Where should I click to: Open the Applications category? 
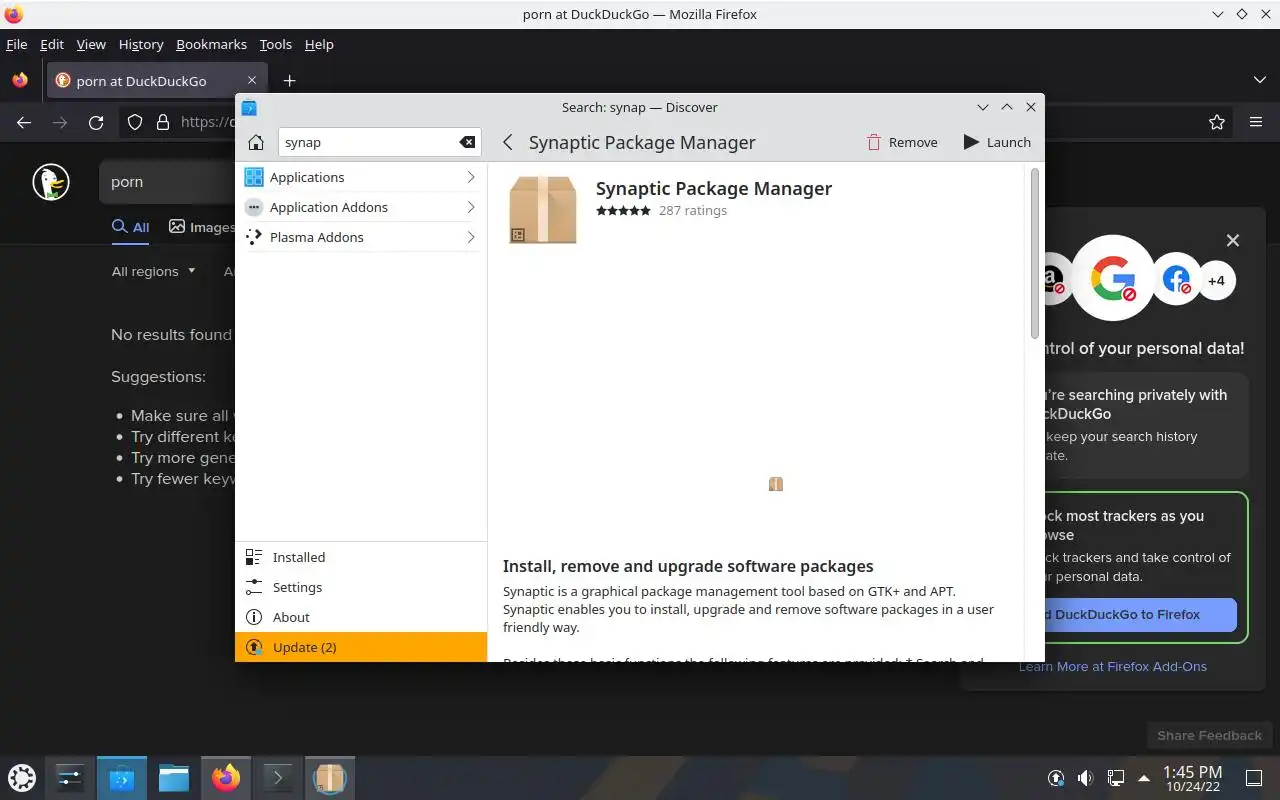(361, 177)
